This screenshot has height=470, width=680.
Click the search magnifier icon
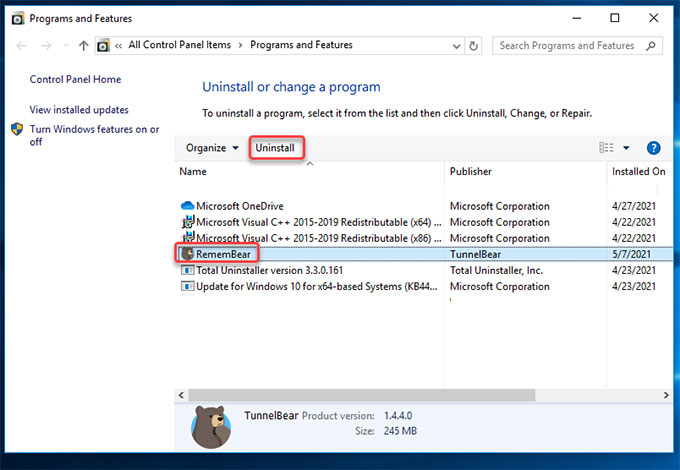click(651, 46)
